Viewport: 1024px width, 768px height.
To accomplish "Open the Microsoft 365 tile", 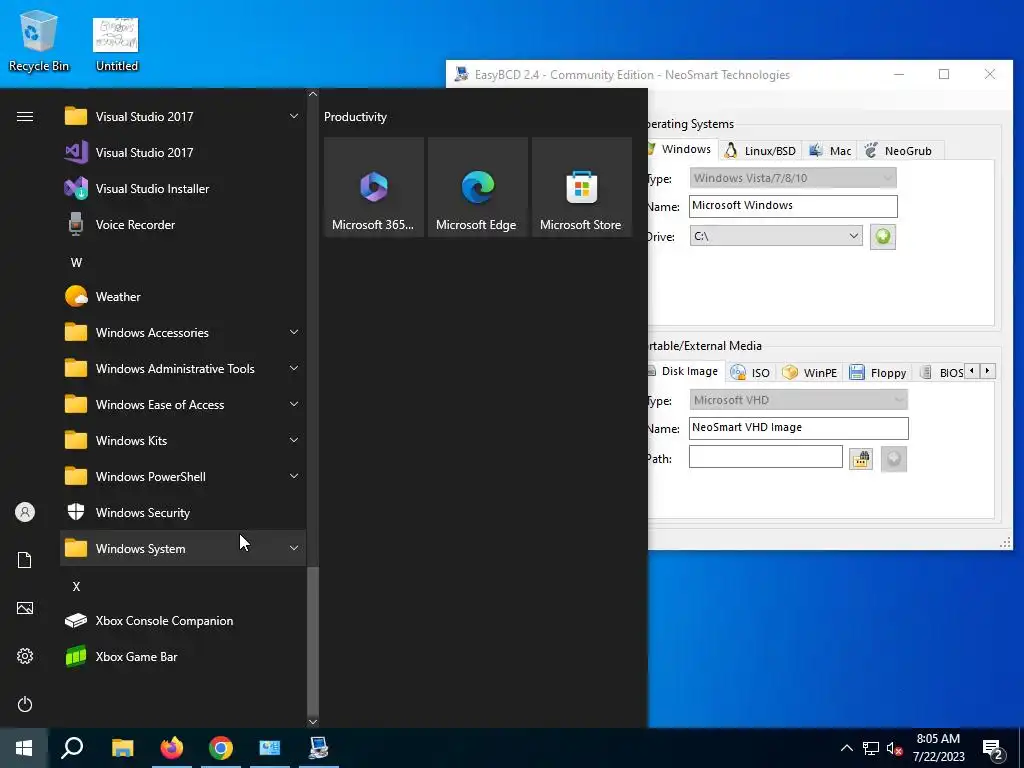I will click(374, 187).
